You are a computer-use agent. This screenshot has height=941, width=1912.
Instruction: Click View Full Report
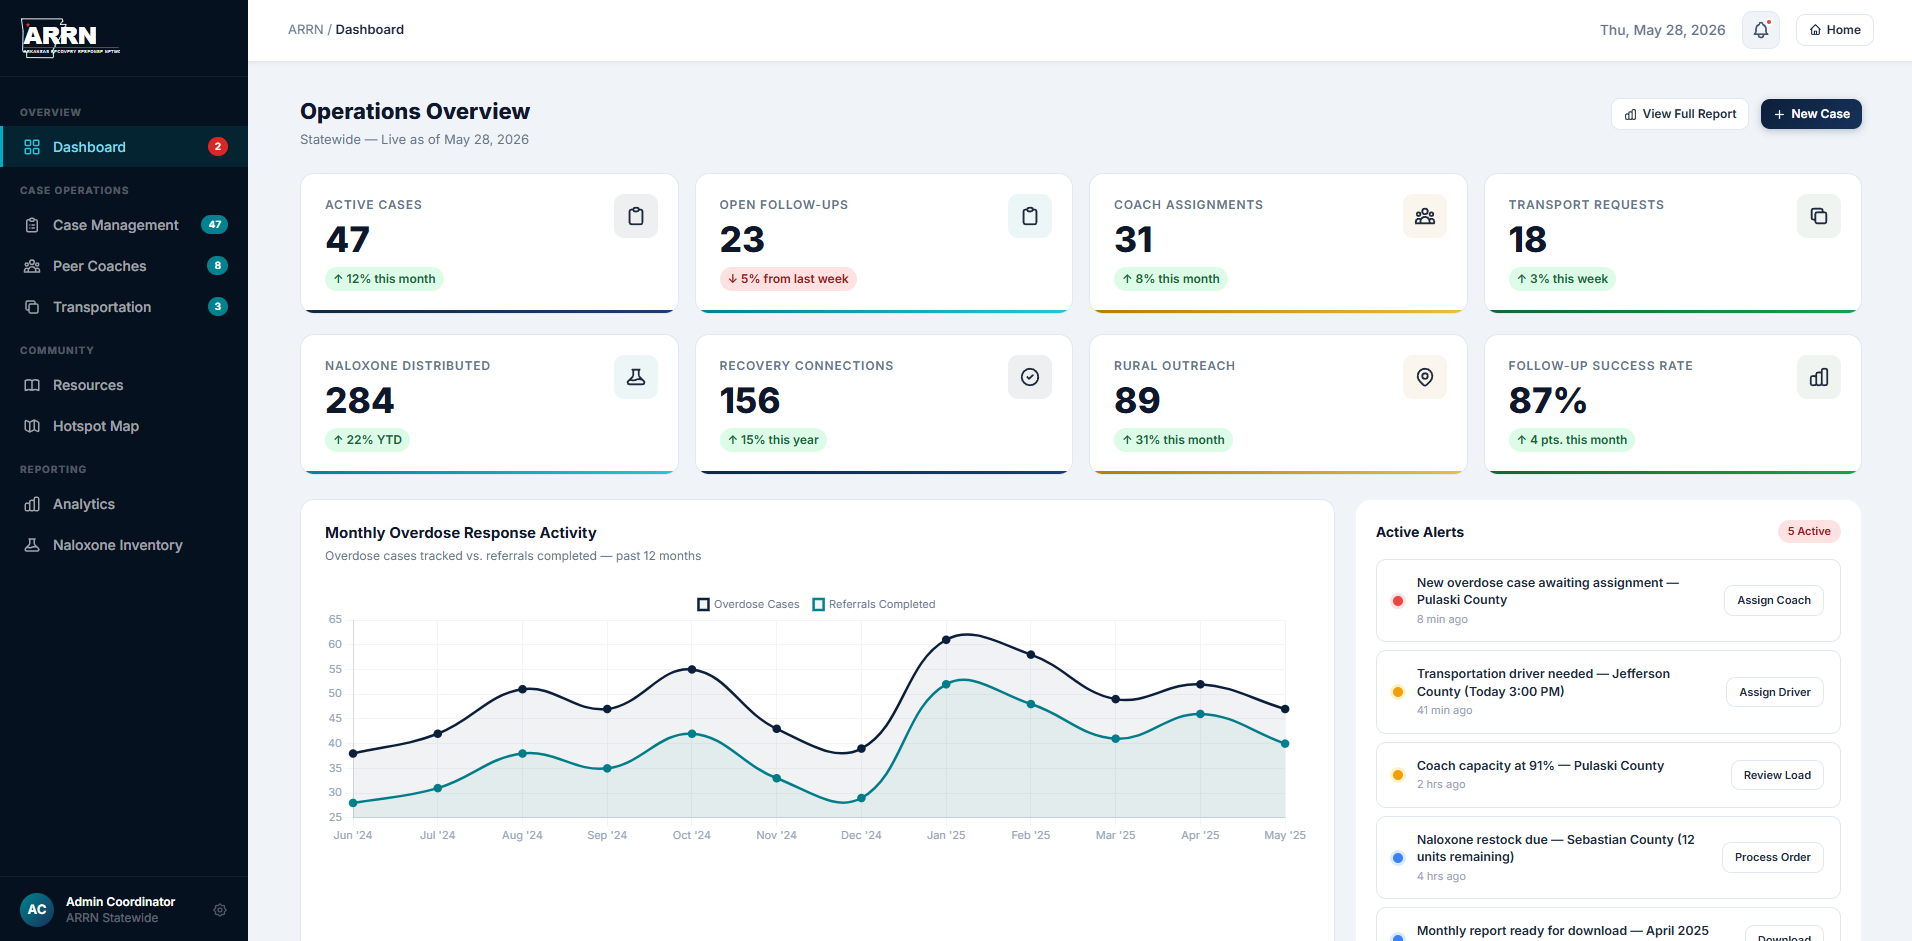point(1680,114)
